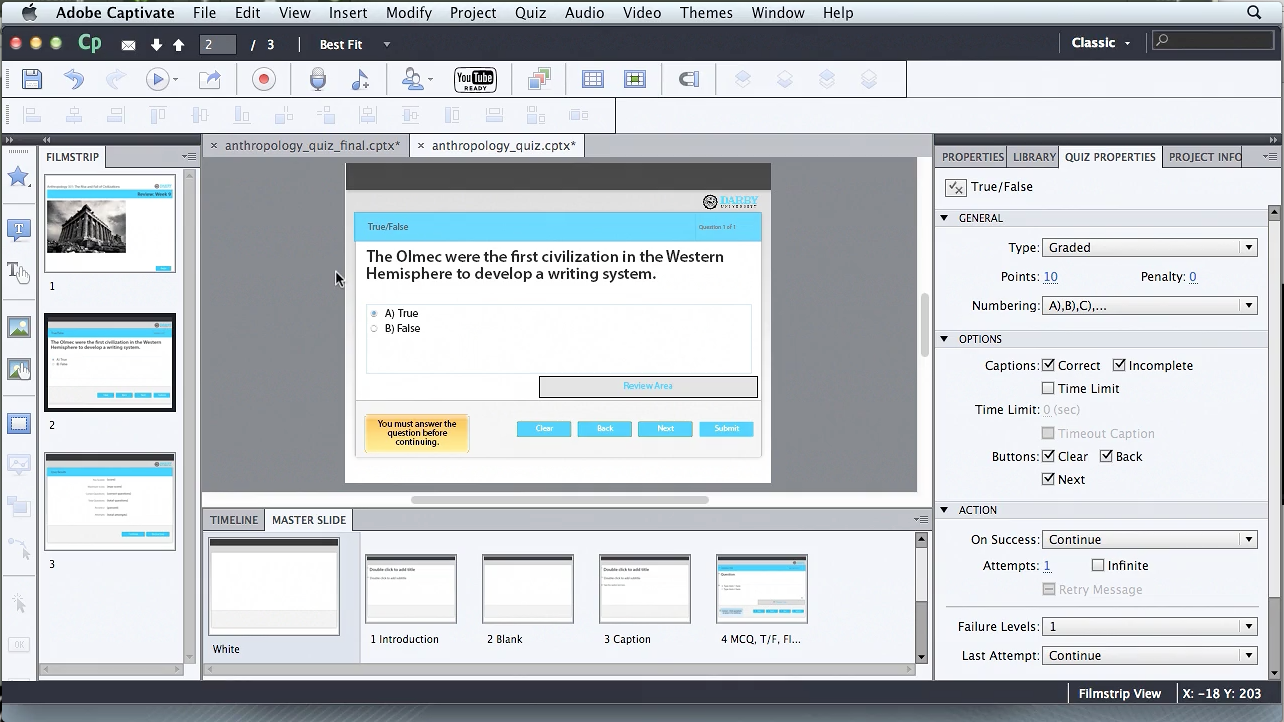Click the Undo arrow icon
1284x722 pixels.
coord(74,80)
